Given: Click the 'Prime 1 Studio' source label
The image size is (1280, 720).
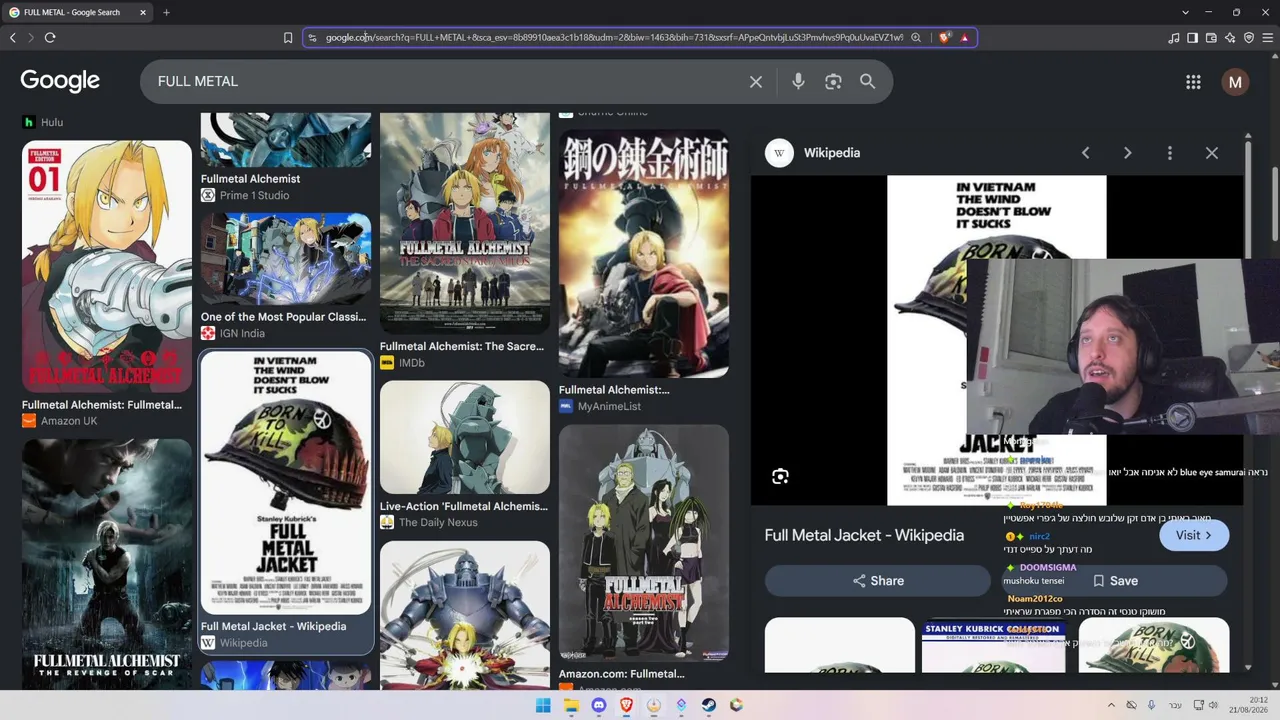Looking at the screenshot, I should [x=254, y=195].
